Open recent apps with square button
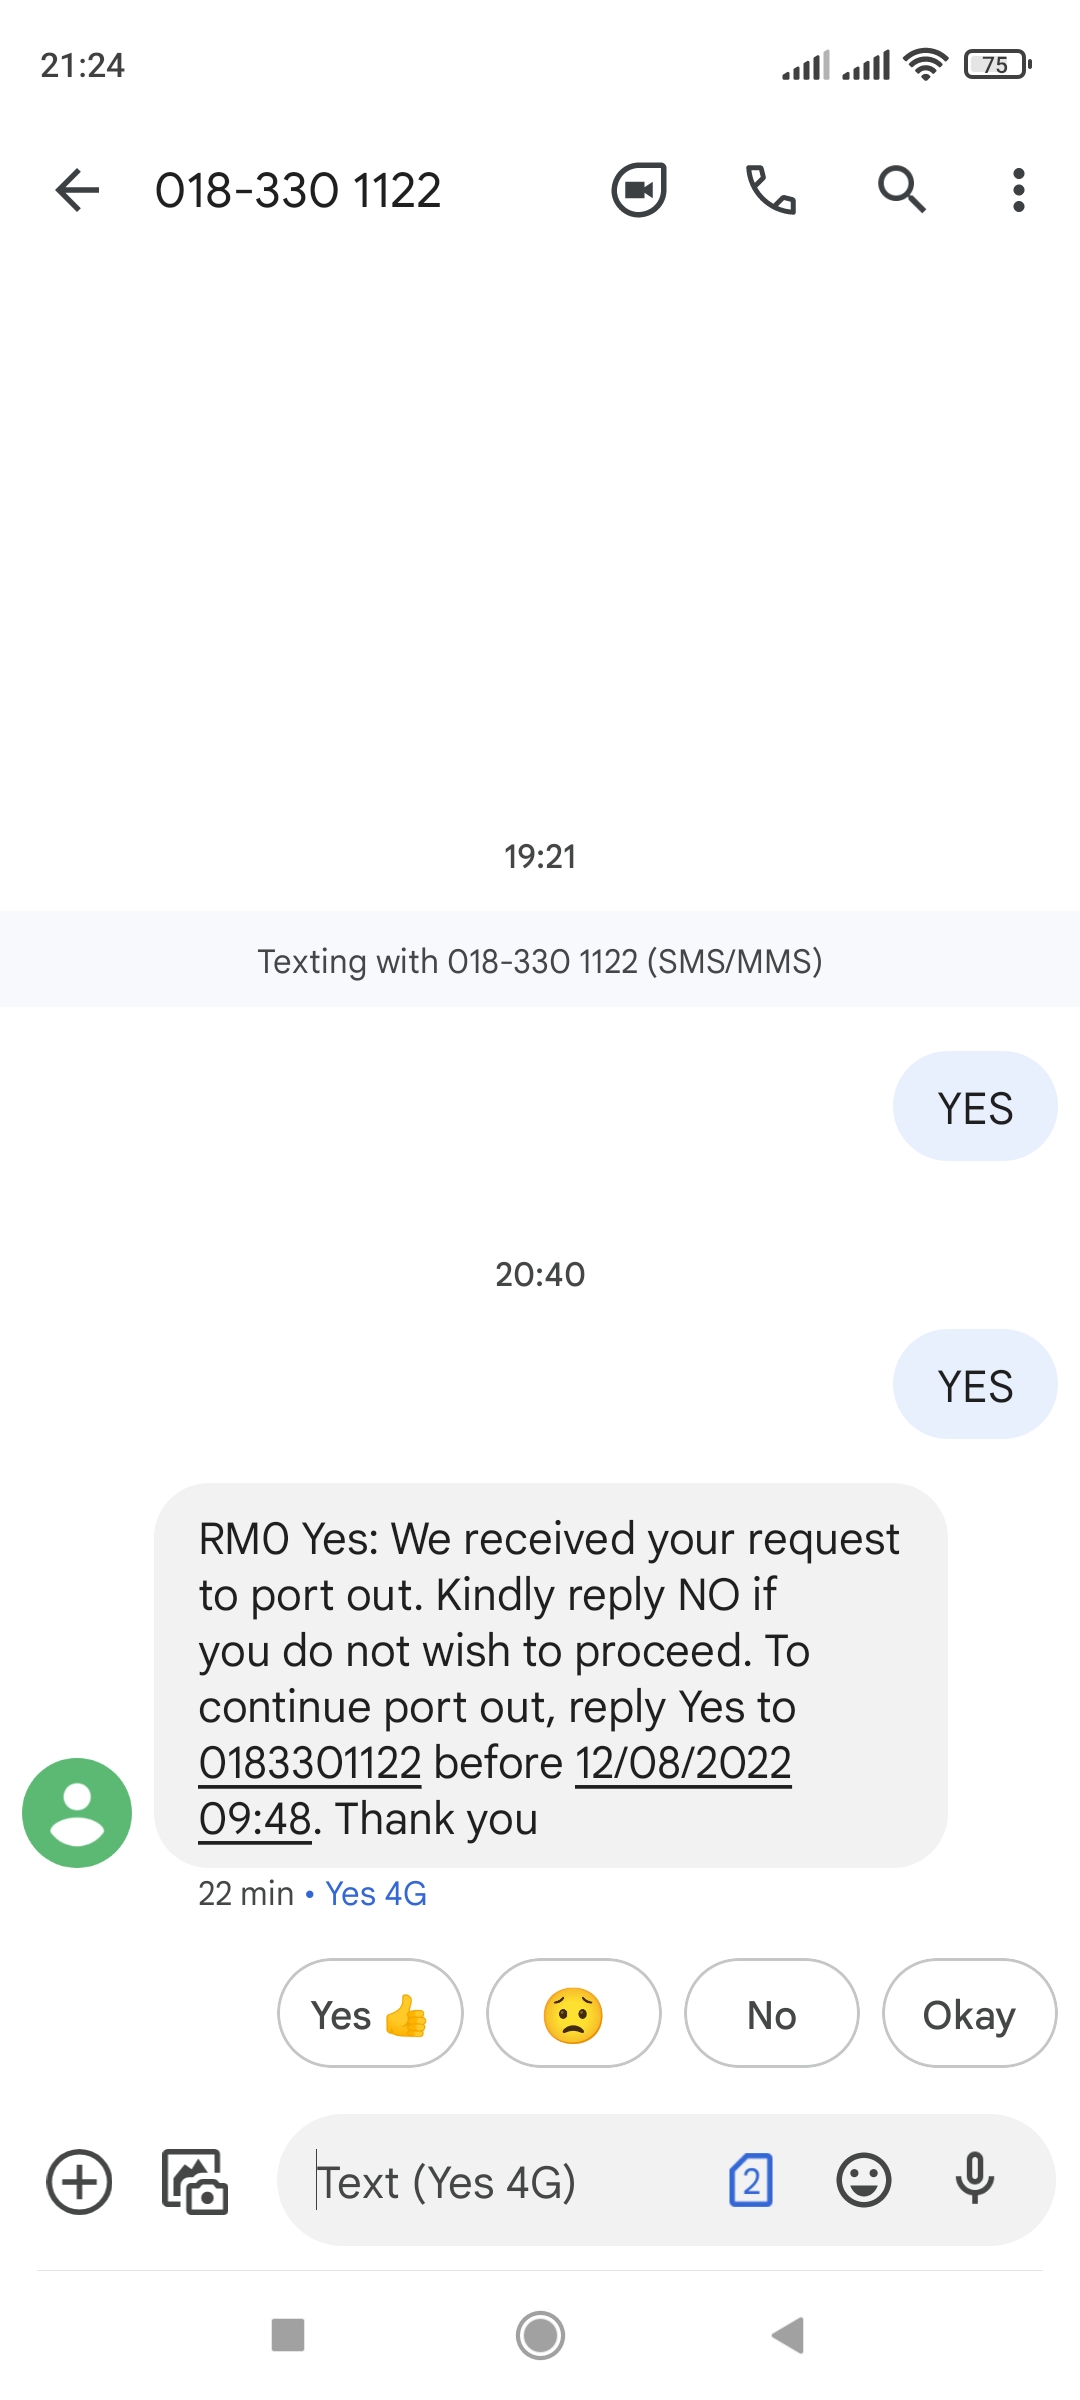This screenshot has width=1080, height=2400. click(288, 2335)
